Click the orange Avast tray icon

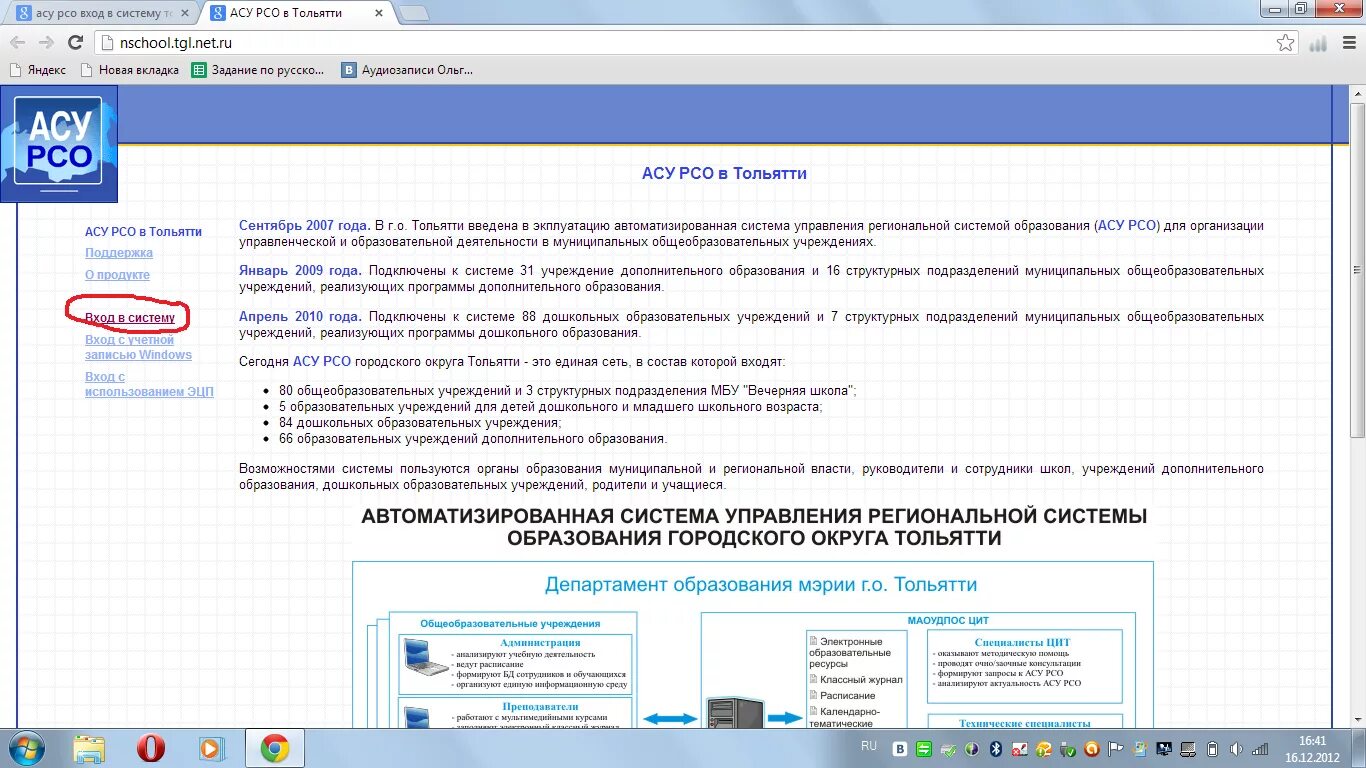tap(1091, 748)
